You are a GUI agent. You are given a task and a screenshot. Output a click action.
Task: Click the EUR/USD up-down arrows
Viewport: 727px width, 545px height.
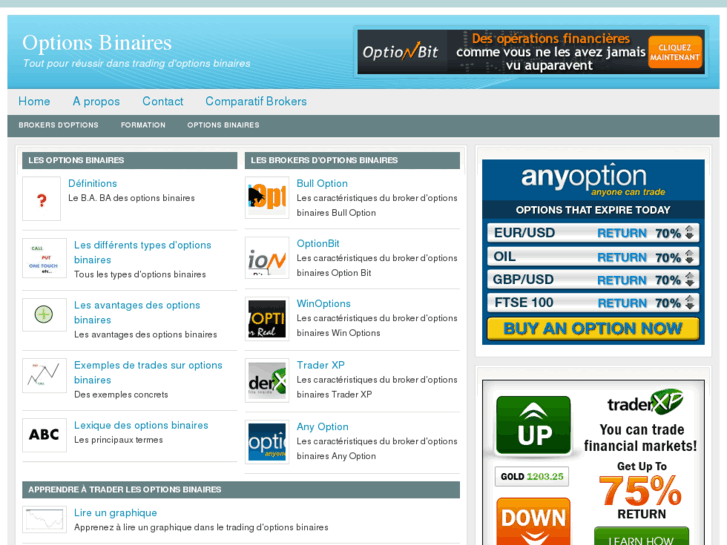pyautogui.click(x=689, y=232)
